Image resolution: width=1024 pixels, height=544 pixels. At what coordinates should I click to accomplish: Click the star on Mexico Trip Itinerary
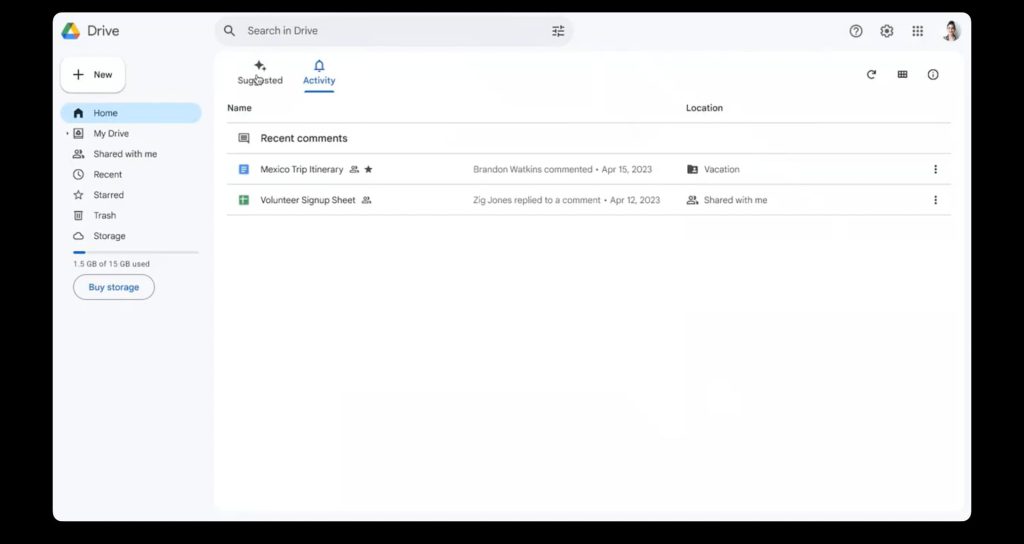[x=368, y=170]
